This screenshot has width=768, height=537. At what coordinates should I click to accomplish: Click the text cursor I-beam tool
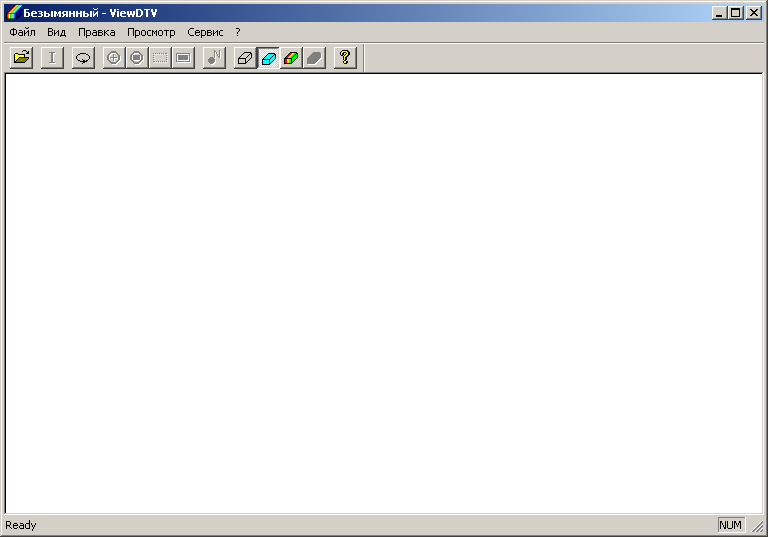point(52,58)
